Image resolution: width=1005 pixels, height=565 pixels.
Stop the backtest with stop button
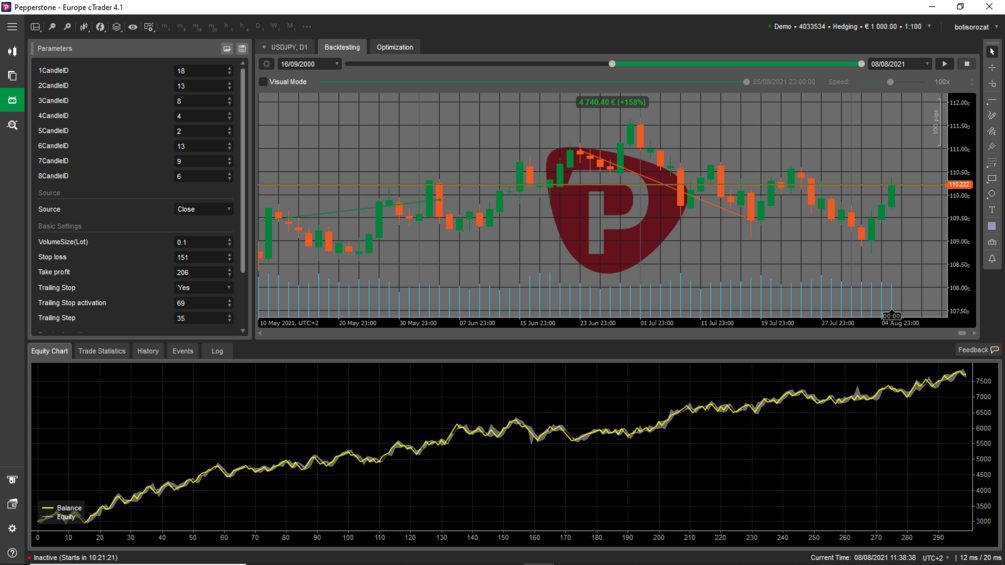point(967,64)
